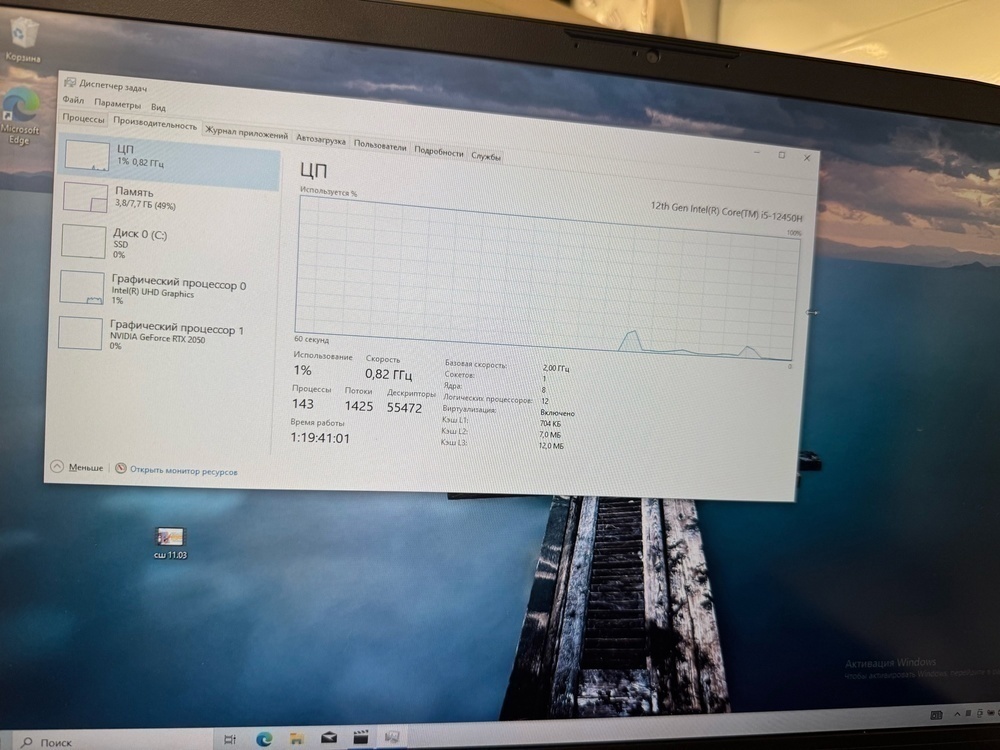Image resolution: width=1000 pixels, height=750 pixels.
Task: Open Открыть монитор ресурсов link
Action: click(184, 471)
